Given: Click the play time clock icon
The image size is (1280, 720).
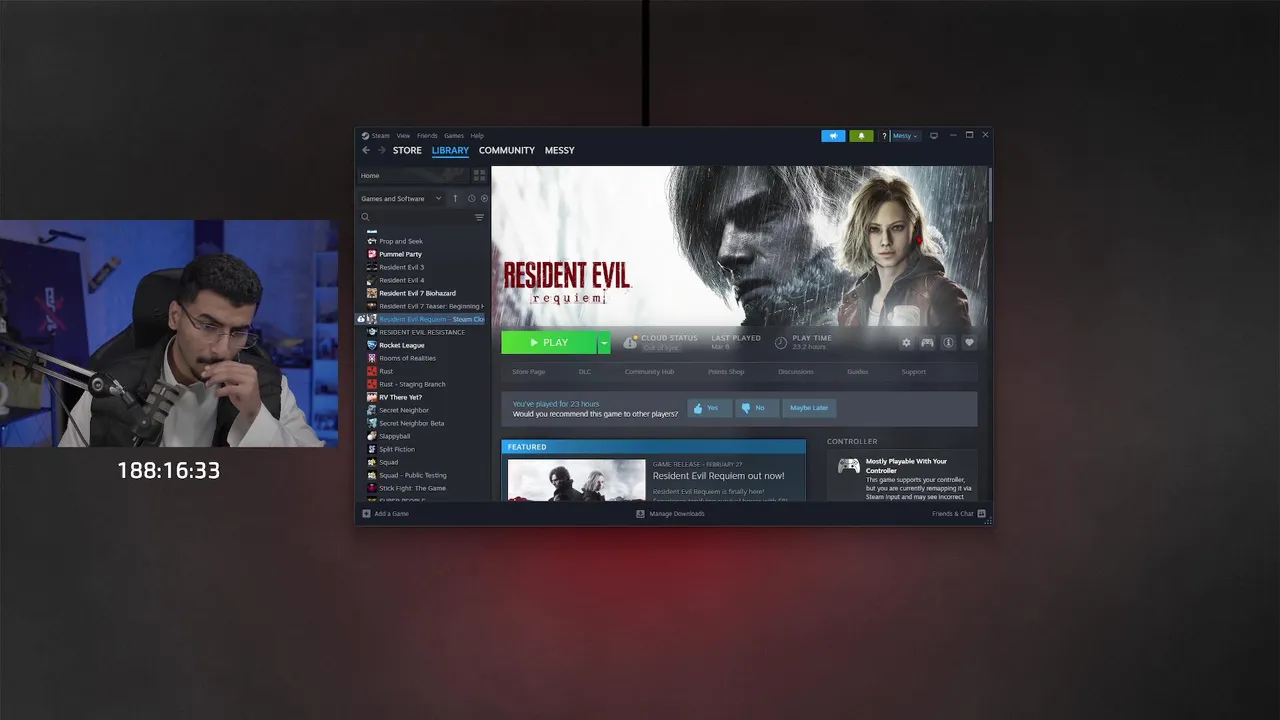Looking at the screenshot, I should click(781, 343).
